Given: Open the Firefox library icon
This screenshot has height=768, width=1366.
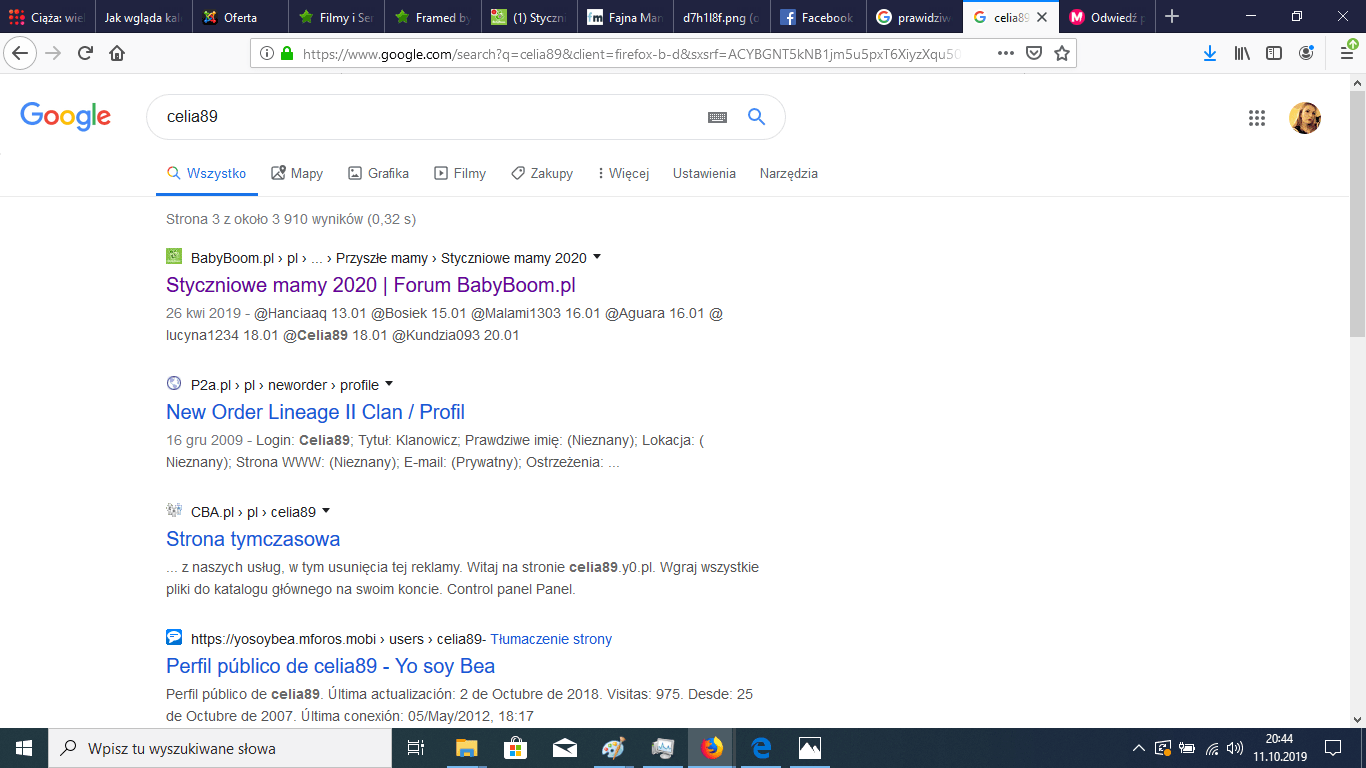Looking at the screenshot, I should click(x=1242, y=53).
